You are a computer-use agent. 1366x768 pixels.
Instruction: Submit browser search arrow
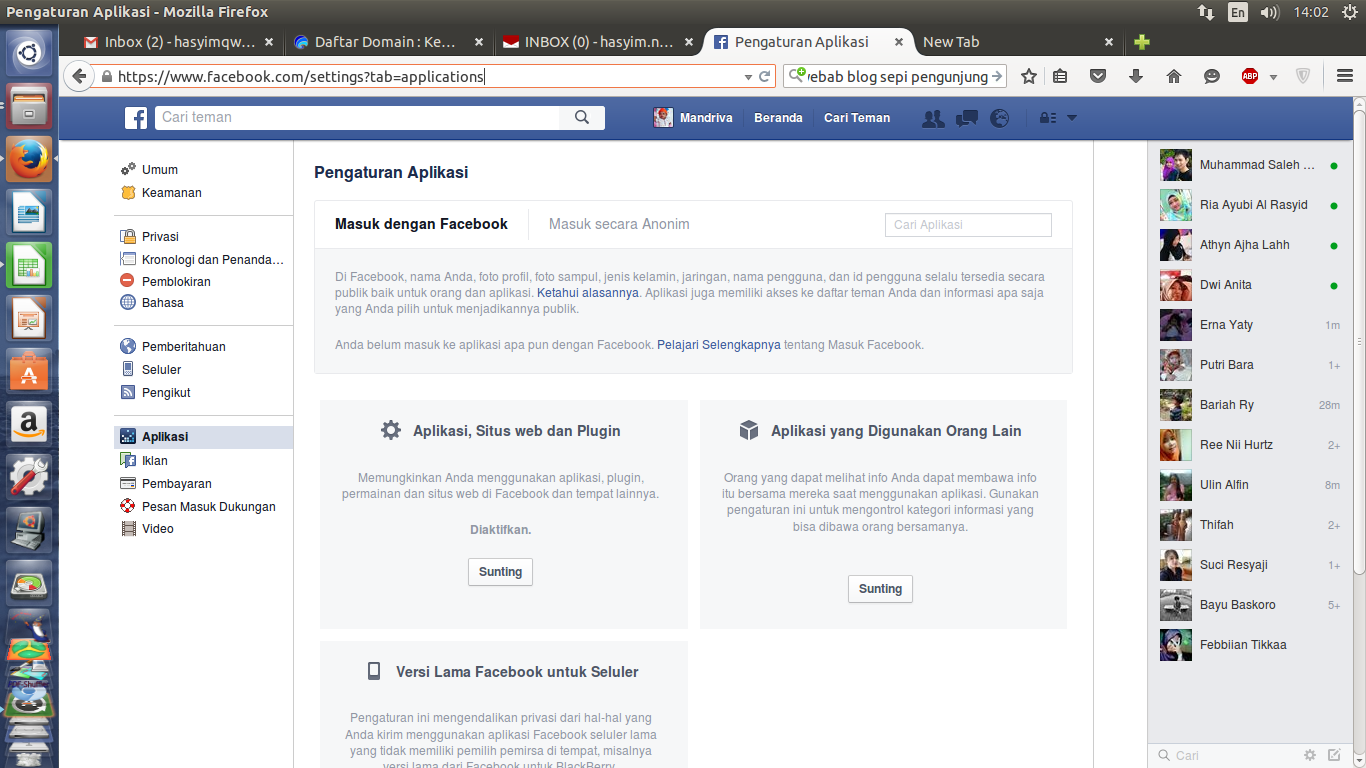[x=997, y=76]
